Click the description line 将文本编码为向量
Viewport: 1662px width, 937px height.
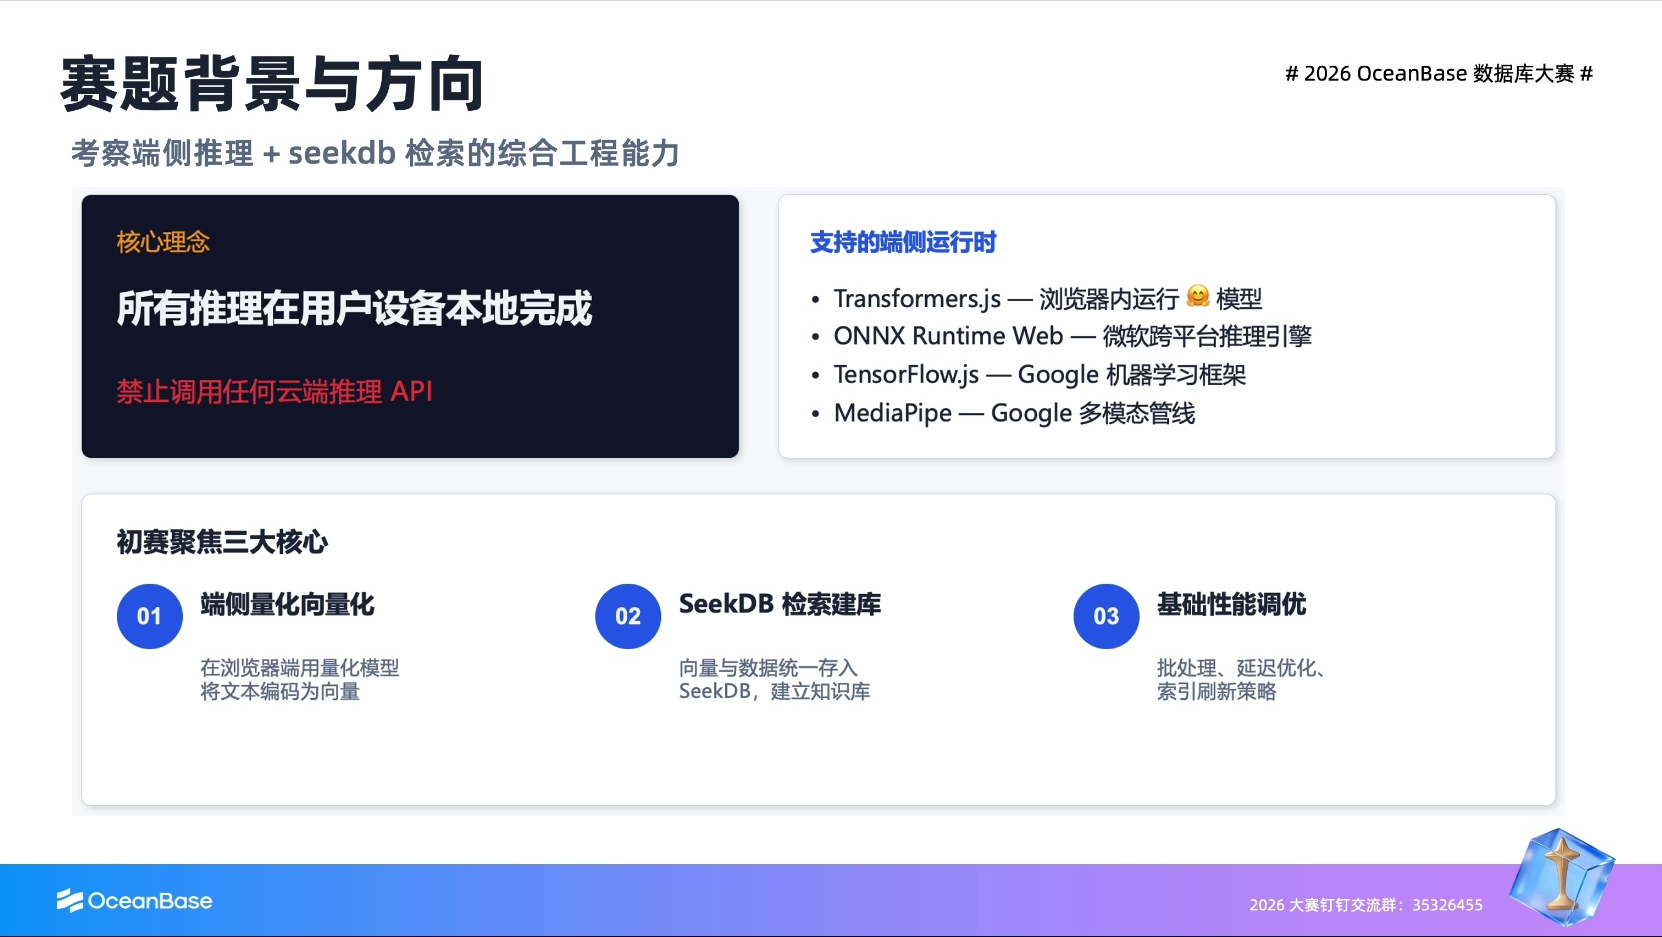coord(280,692)
